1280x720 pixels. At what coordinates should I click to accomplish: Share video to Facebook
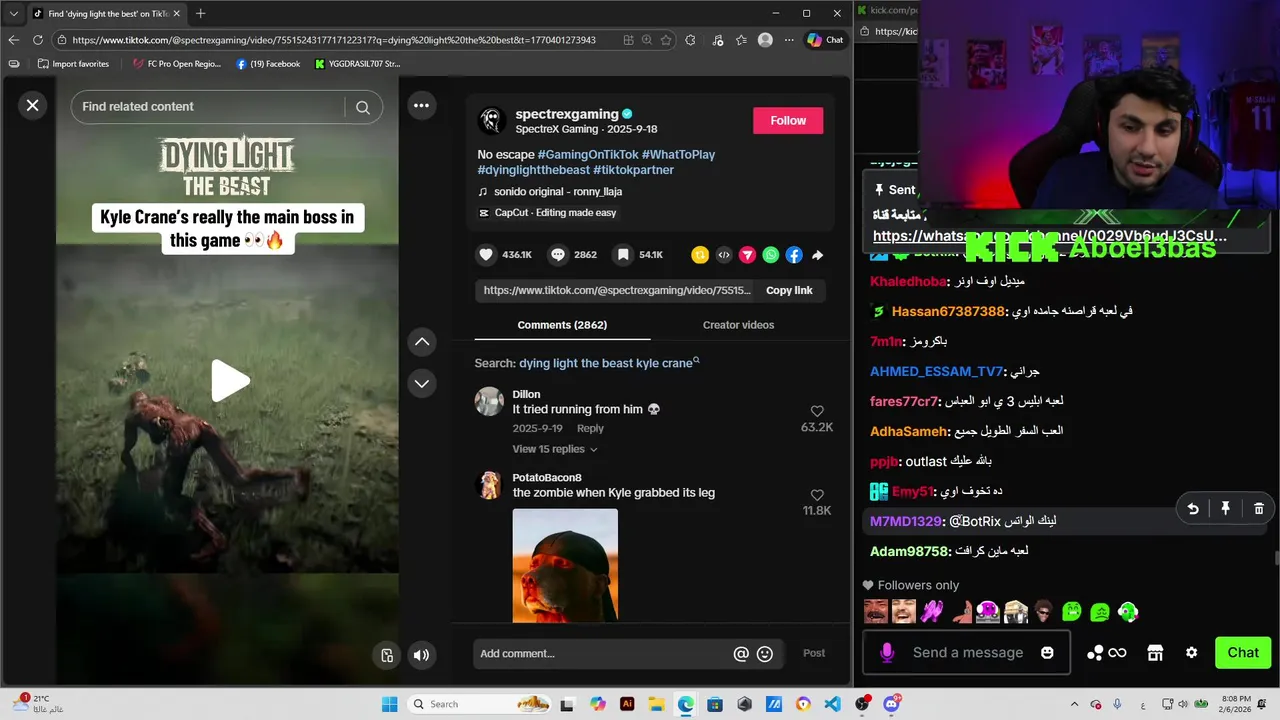coord(794,255)
